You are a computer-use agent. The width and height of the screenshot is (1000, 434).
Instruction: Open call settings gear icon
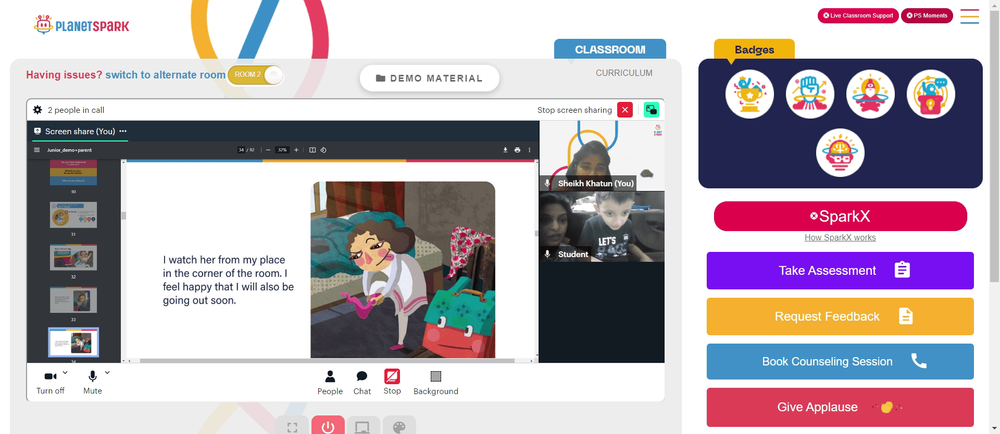38,110
